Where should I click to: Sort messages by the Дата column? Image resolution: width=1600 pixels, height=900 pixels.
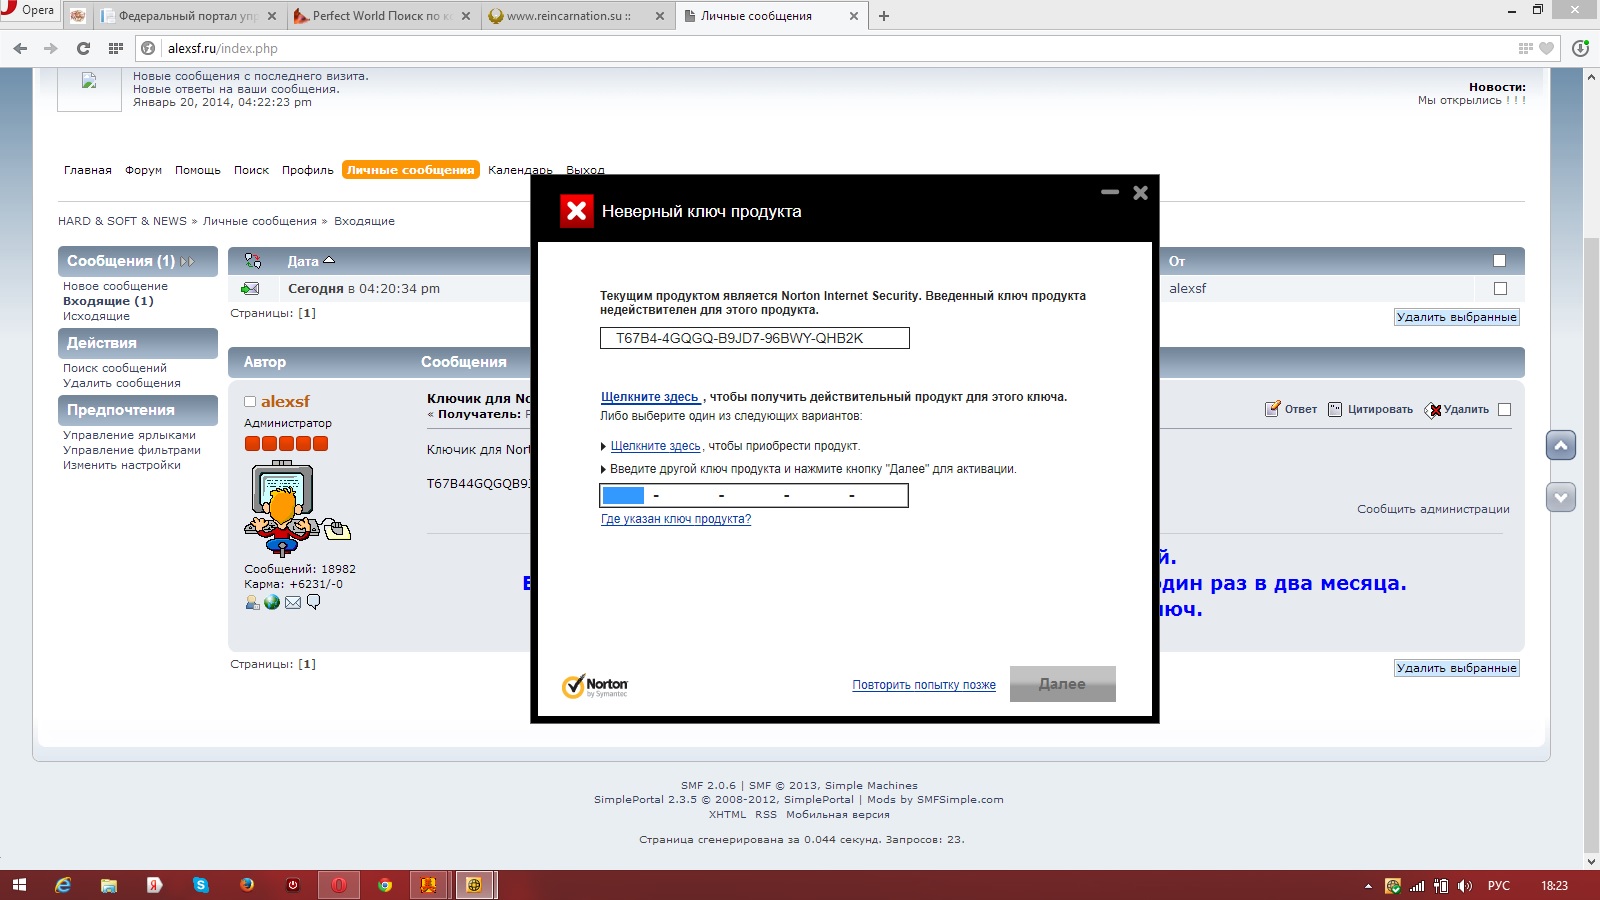point(311,262)
